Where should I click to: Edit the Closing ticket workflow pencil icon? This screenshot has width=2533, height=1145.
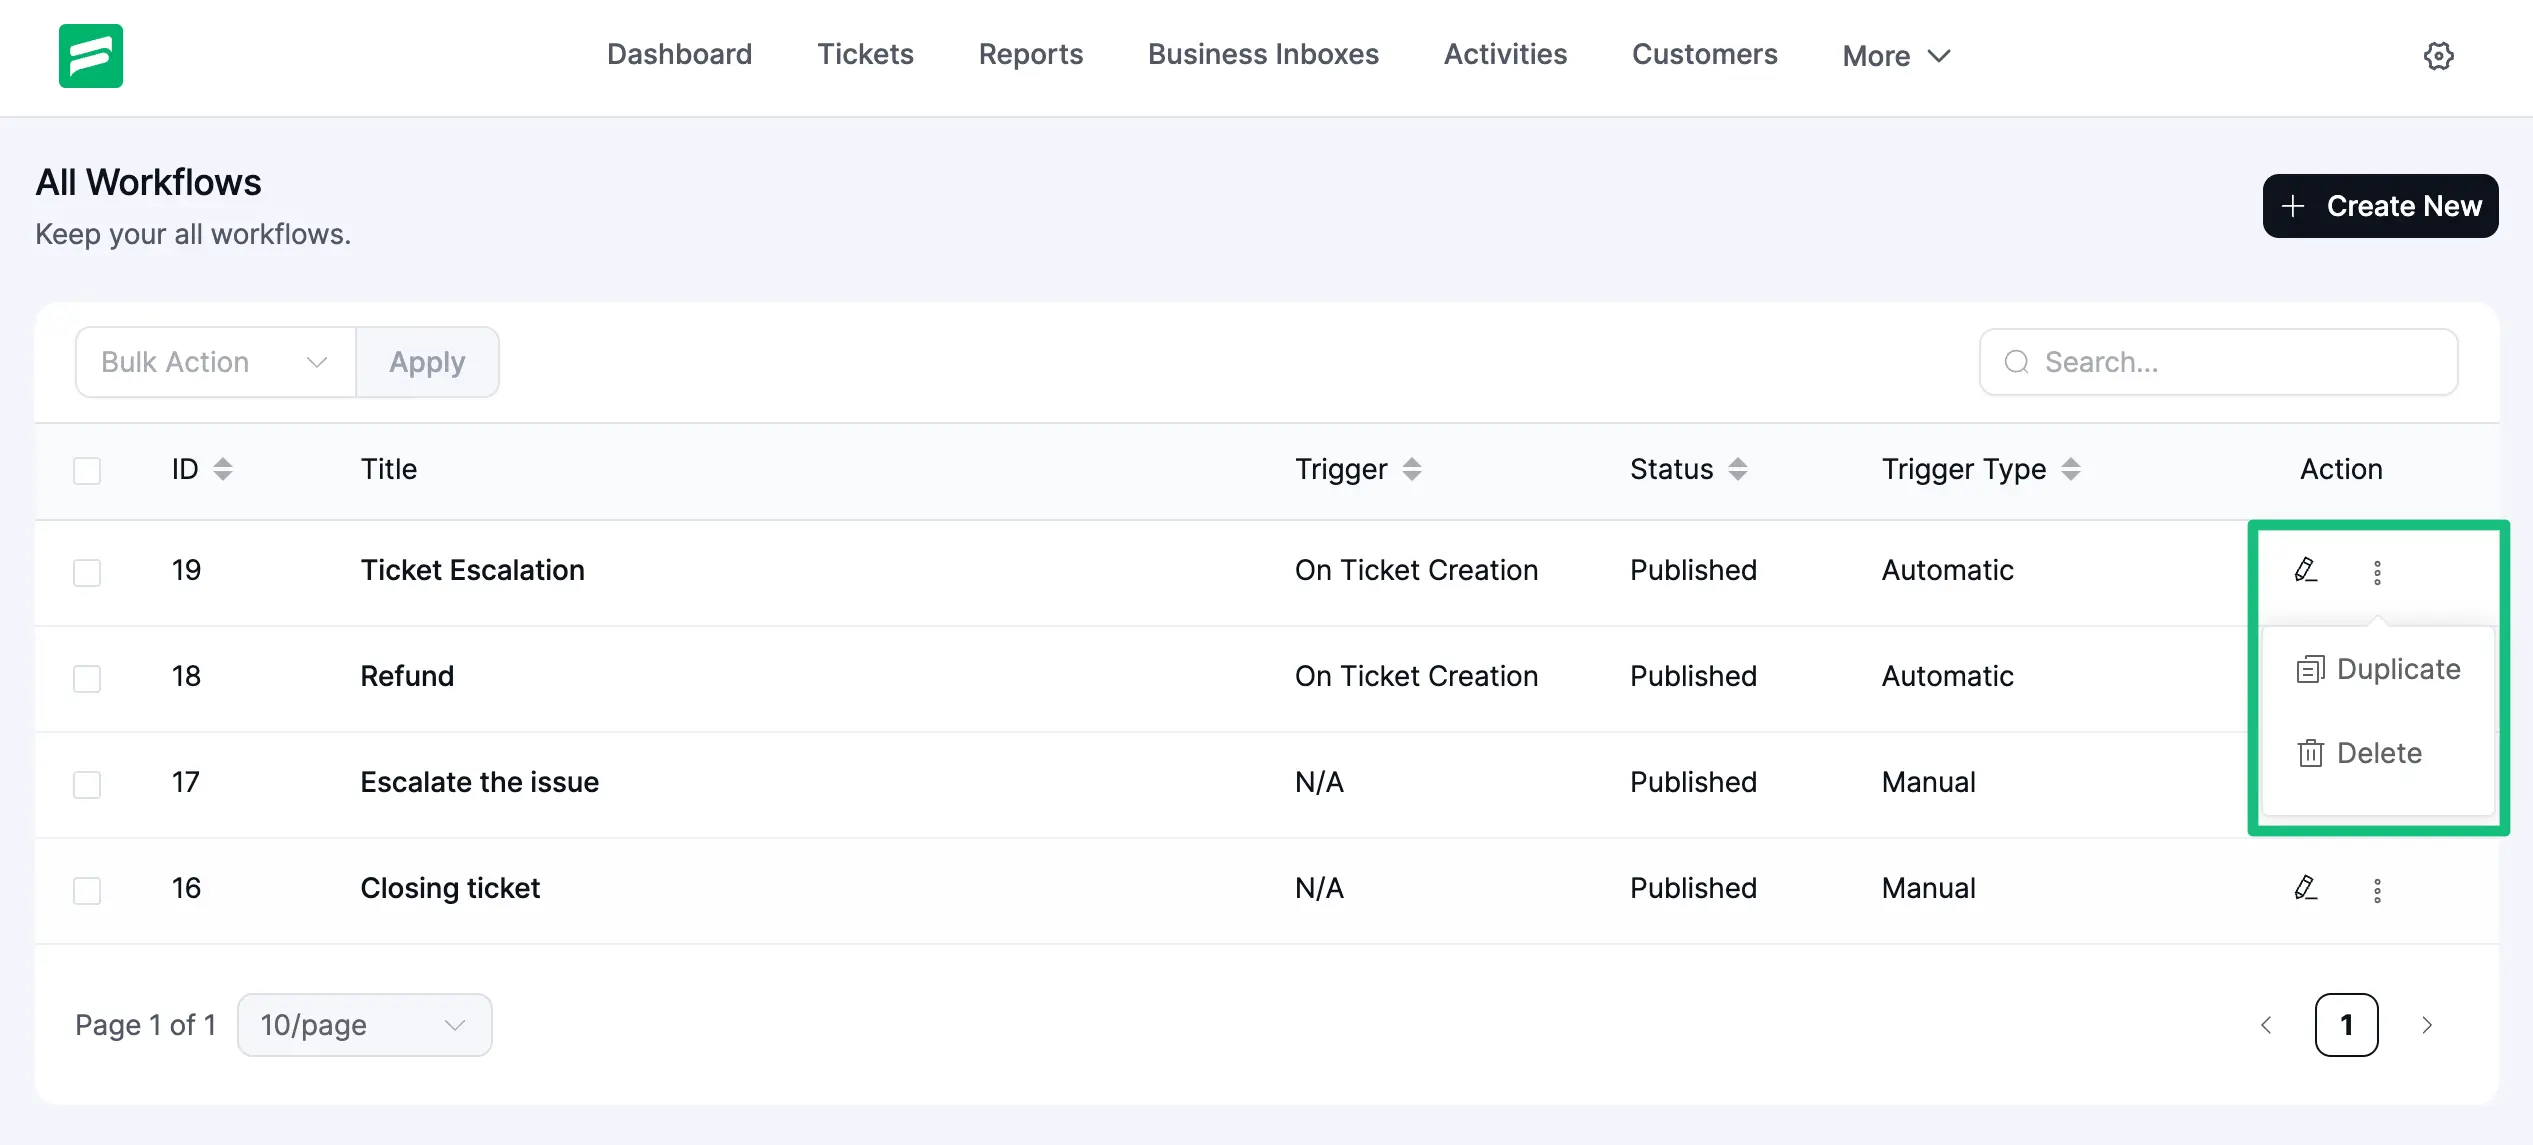(x=2305, y=888)
